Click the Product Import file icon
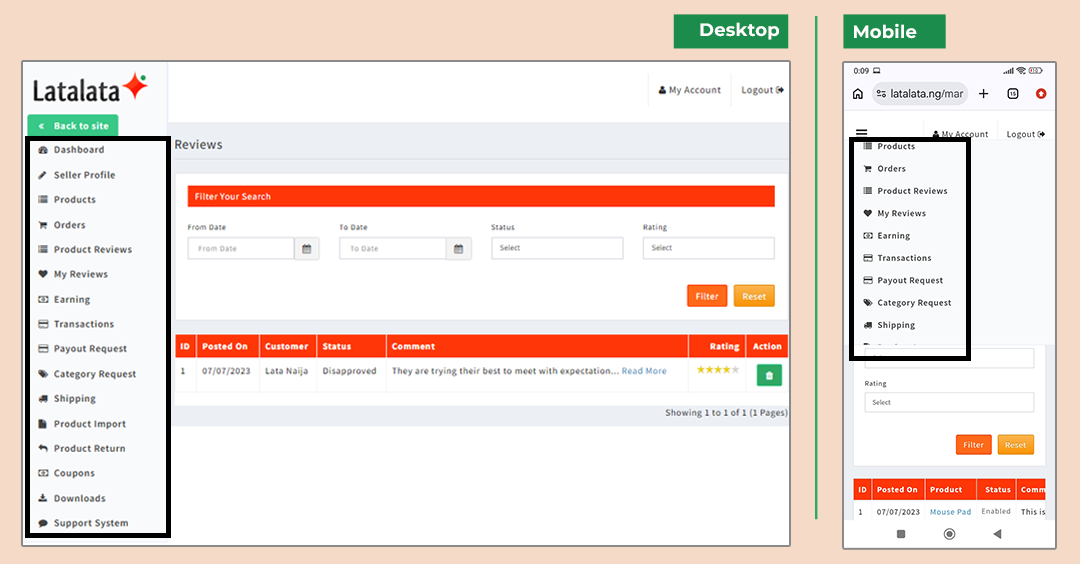 43,424
